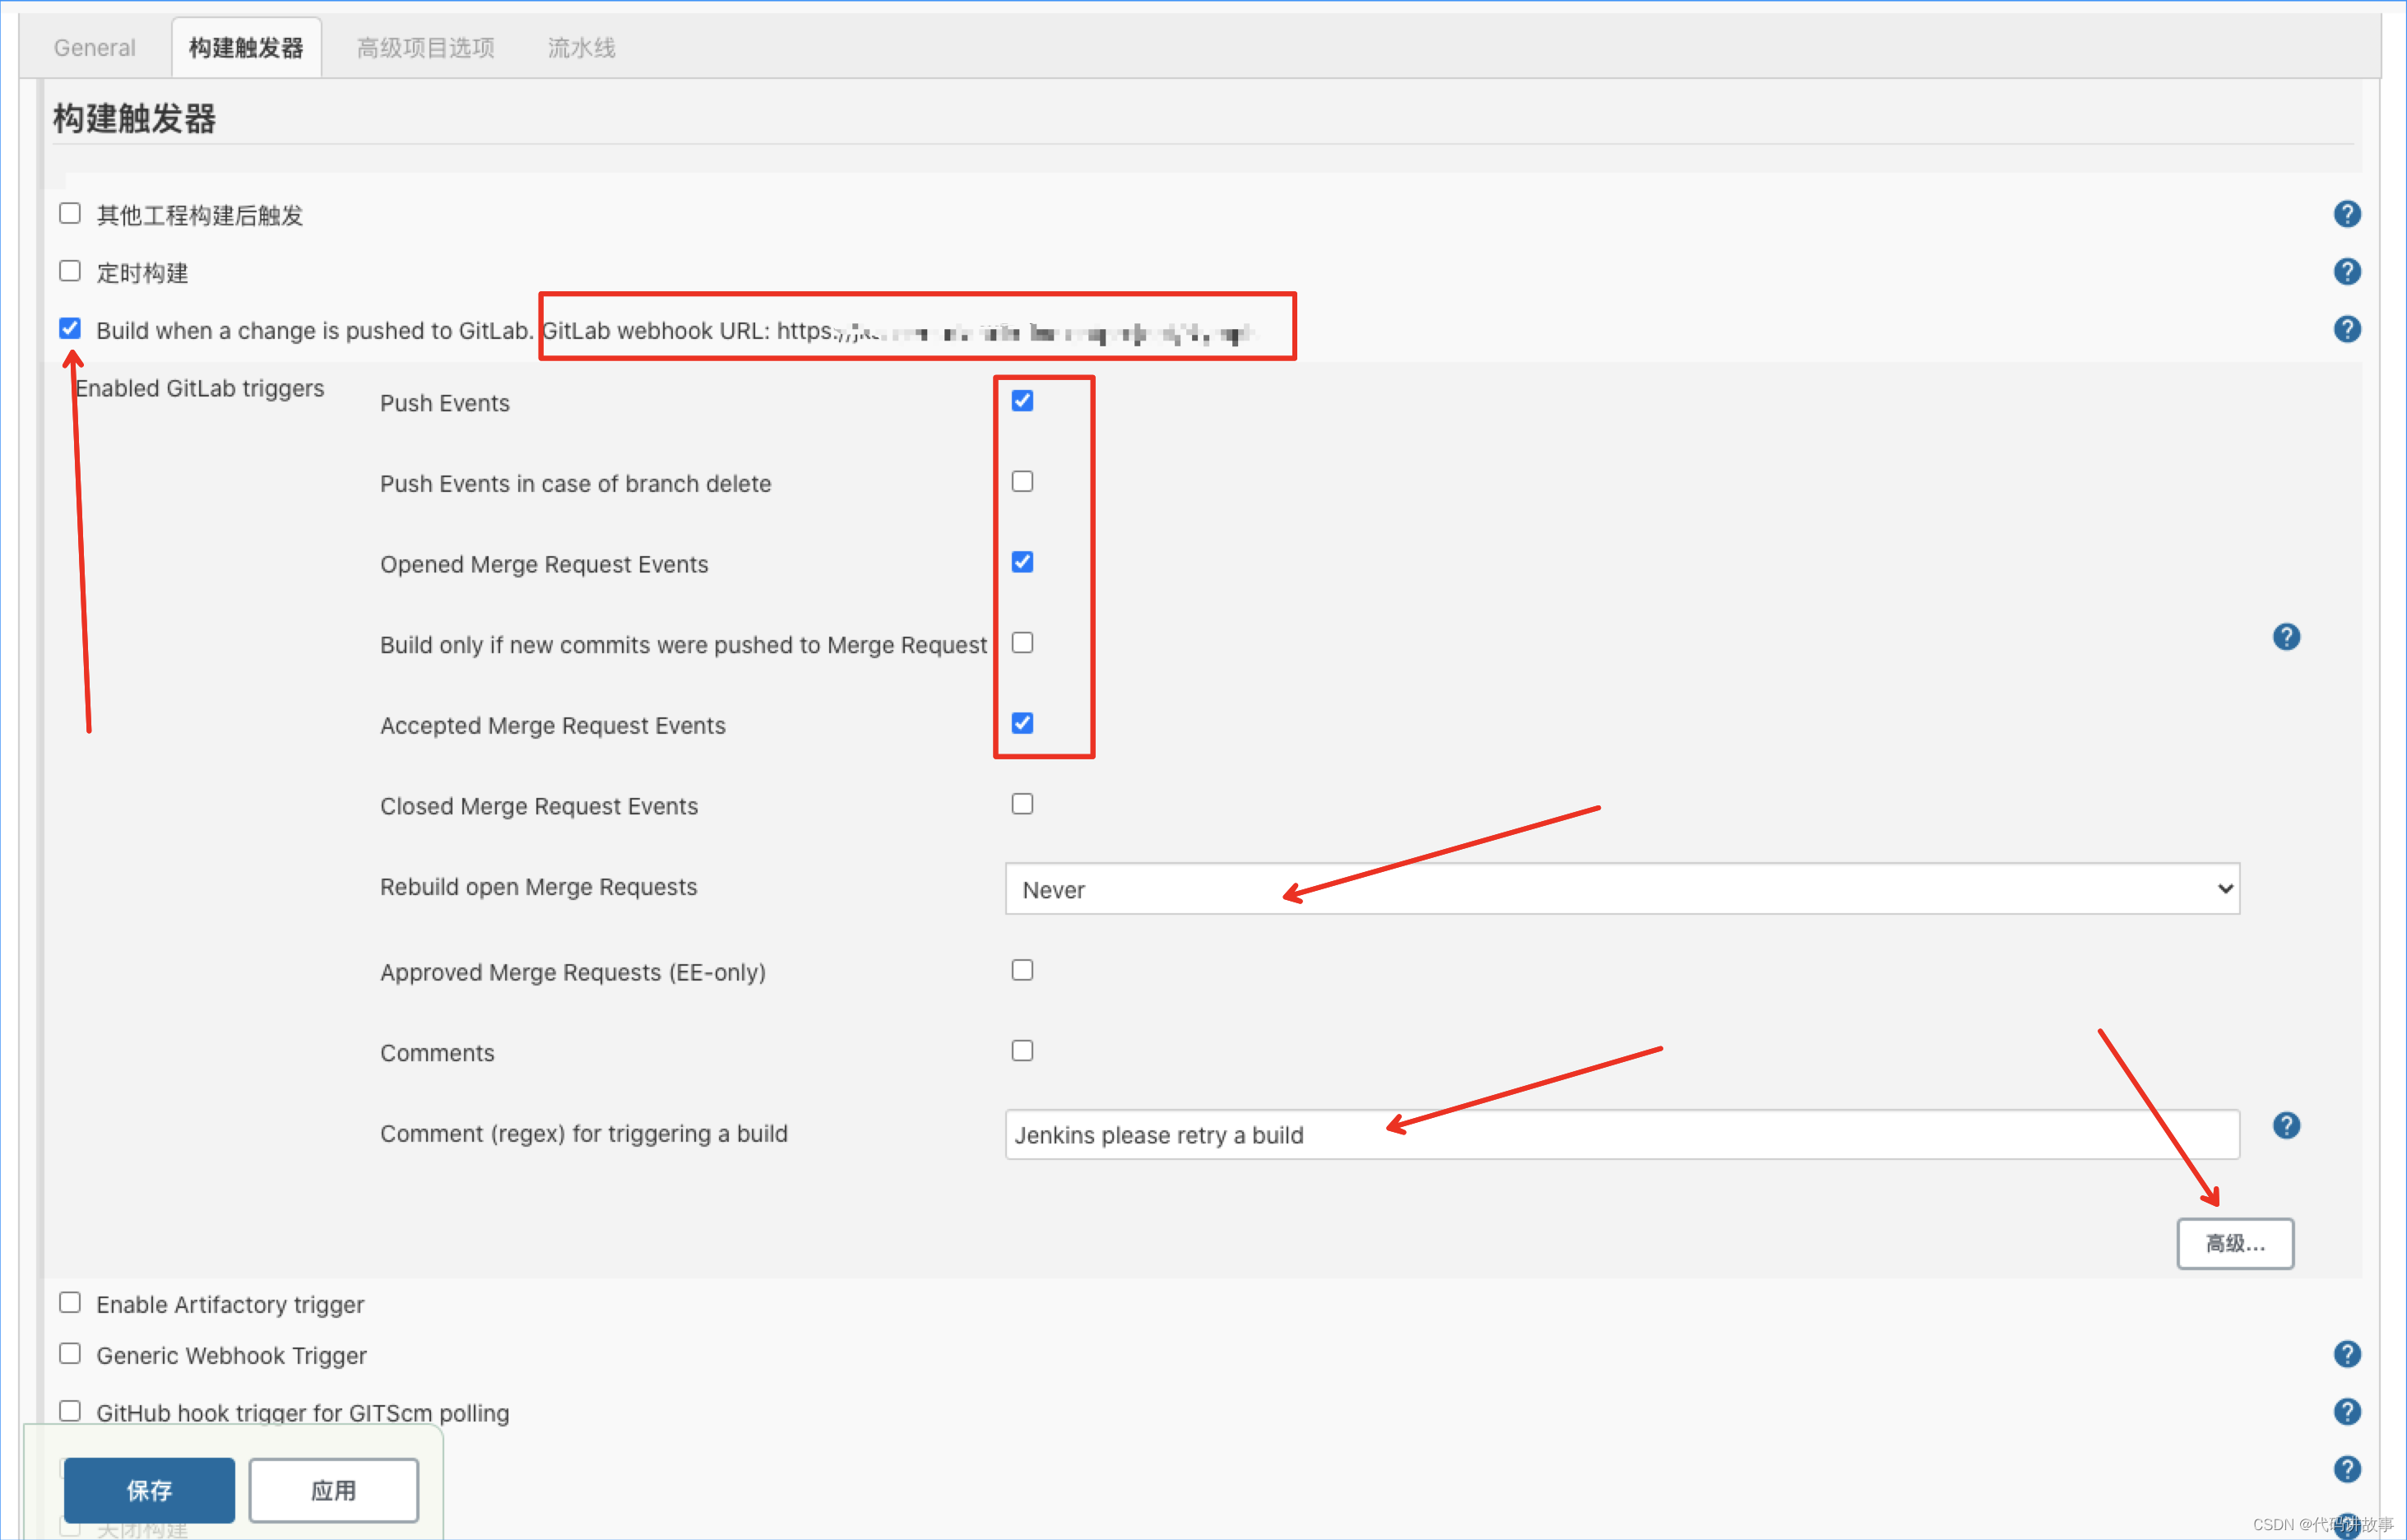Switch to the General tab
The width and height of the screenshot is (2407, 1540).
coord(94,48)
